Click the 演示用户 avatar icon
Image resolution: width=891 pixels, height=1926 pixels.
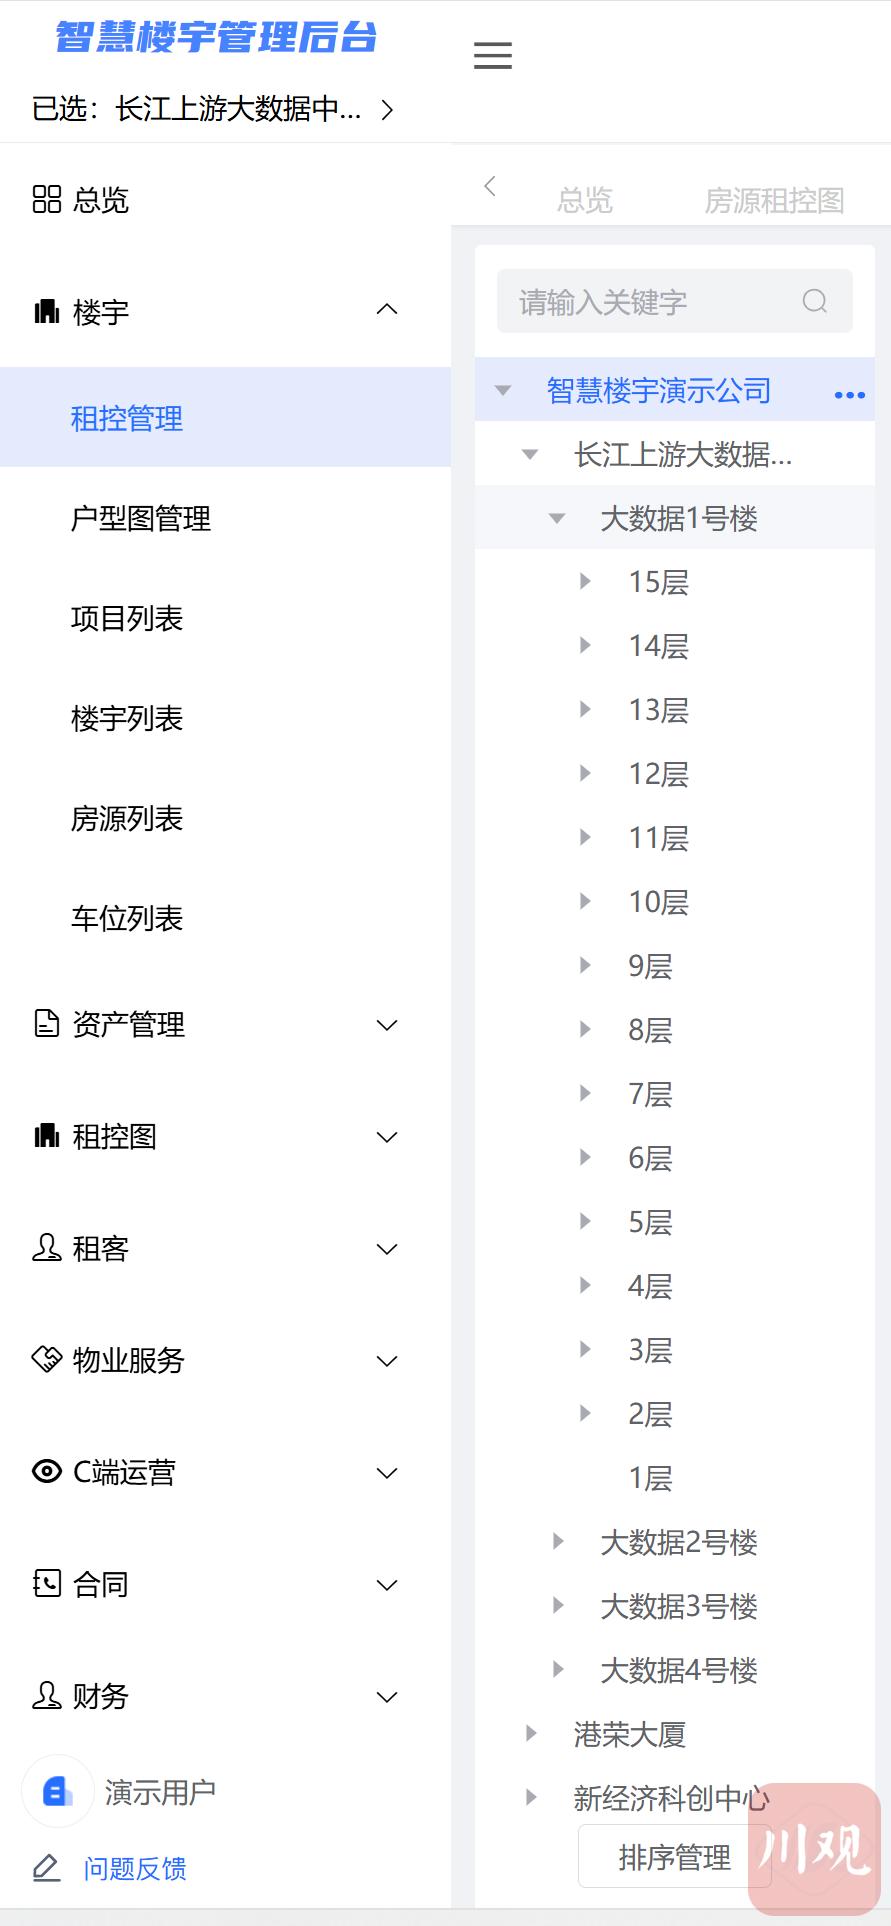tap(58, 1791)
